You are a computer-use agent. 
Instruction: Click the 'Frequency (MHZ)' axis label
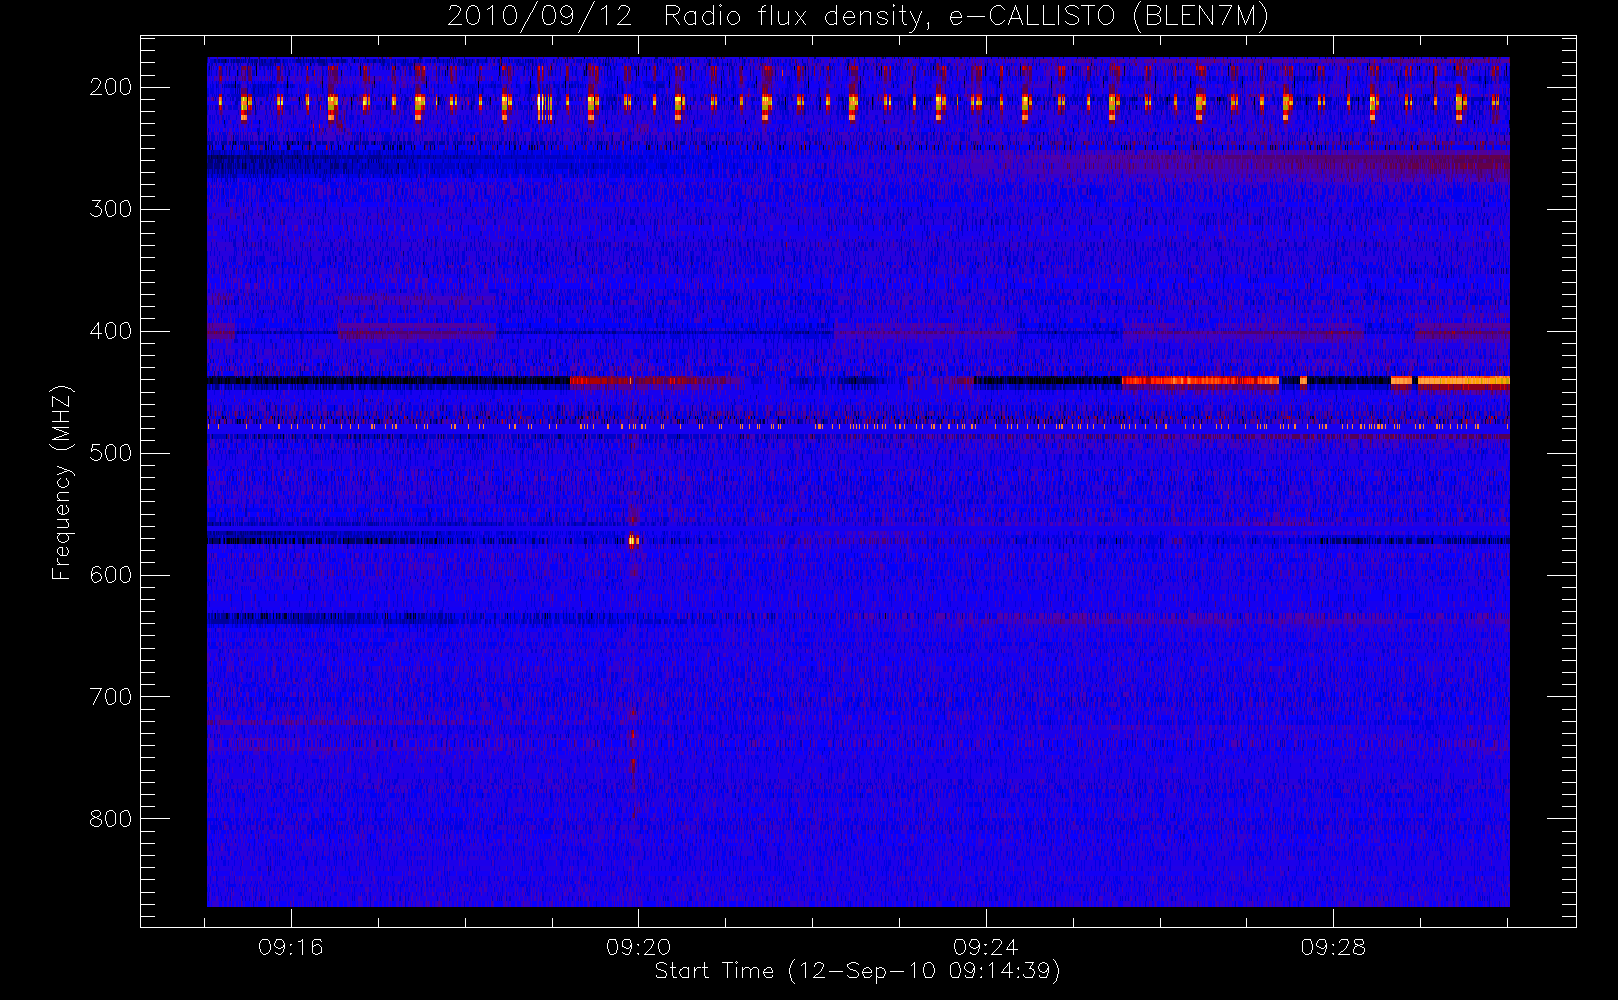pos(62,482)
